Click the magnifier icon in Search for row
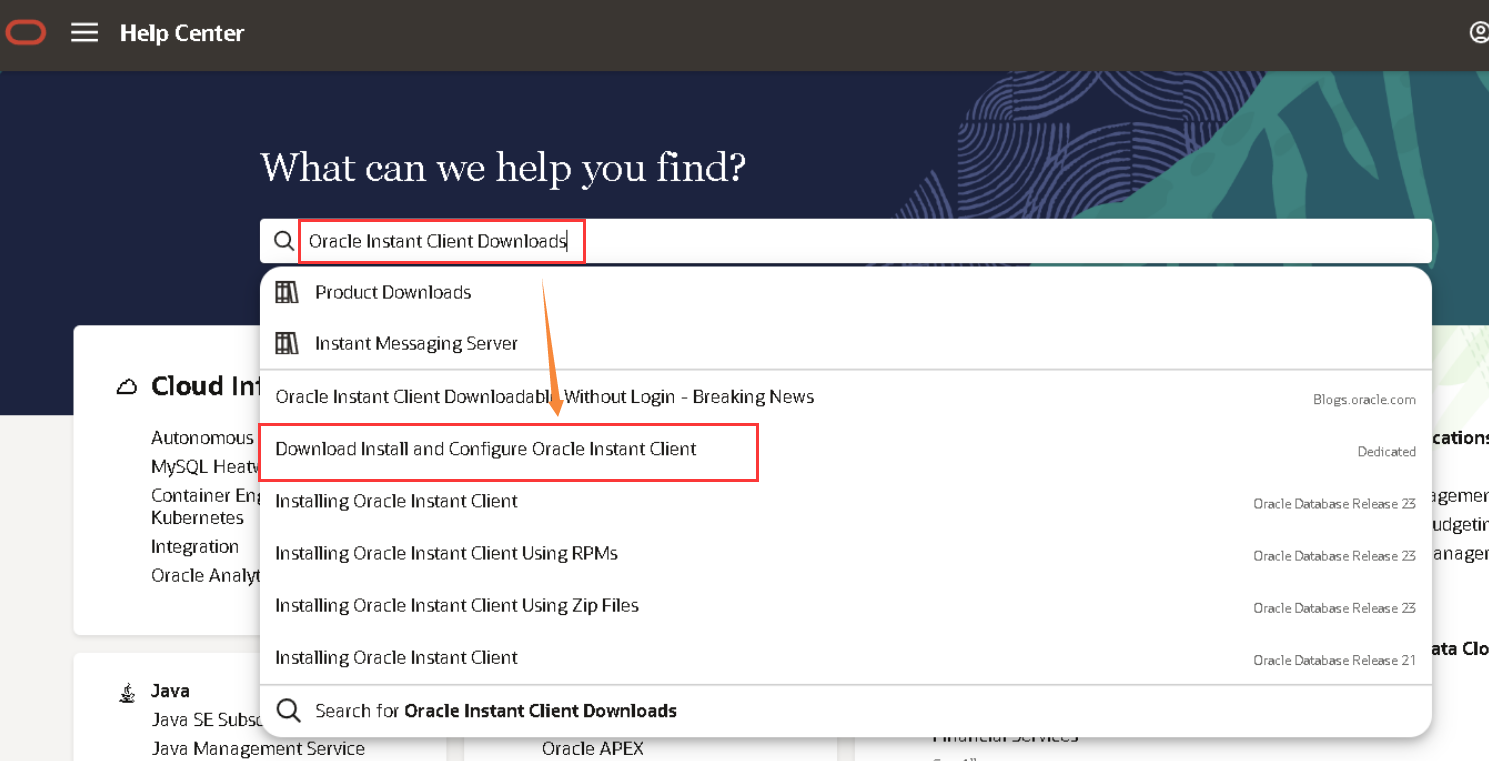The image size is (1489, 761). [x=289, y=711]
